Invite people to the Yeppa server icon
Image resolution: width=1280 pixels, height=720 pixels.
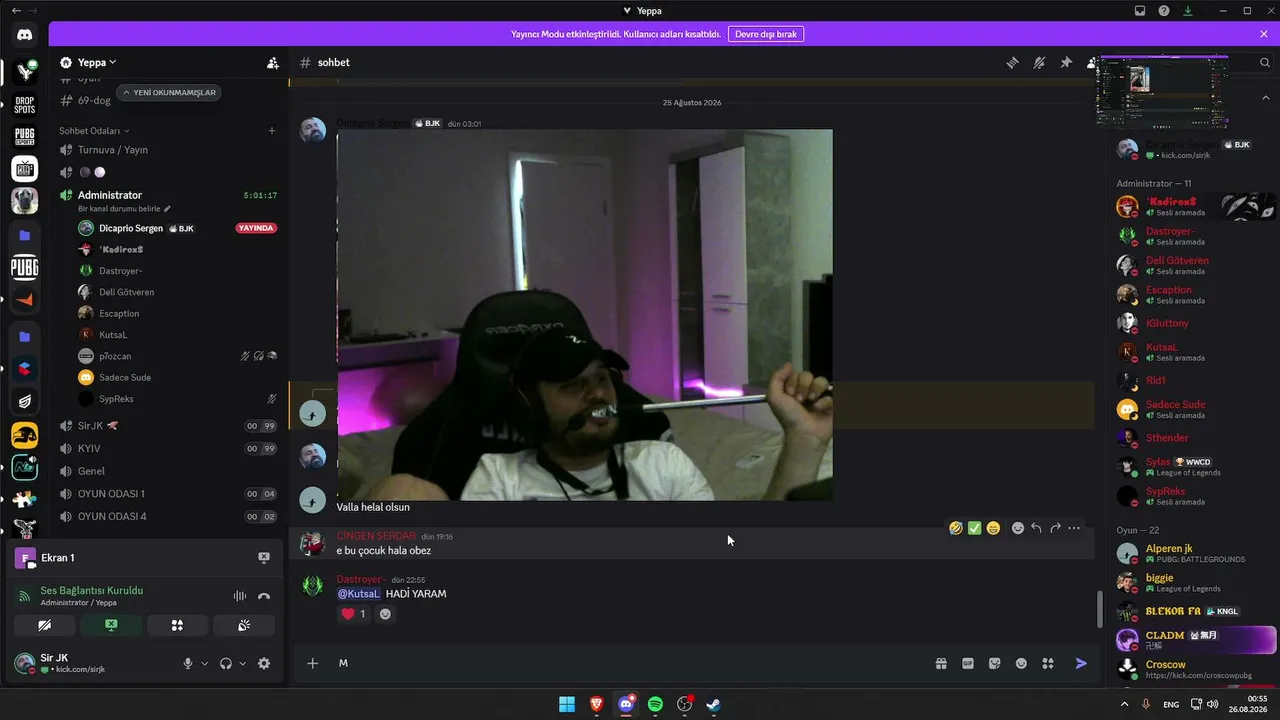[x=273, y=62]
